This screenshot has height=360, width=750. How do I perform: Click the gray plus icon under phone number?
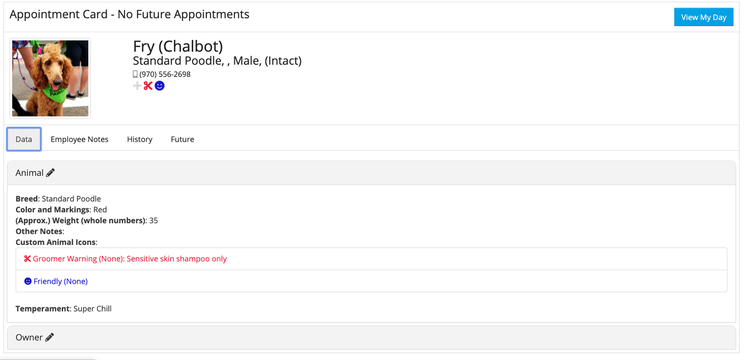137,86
